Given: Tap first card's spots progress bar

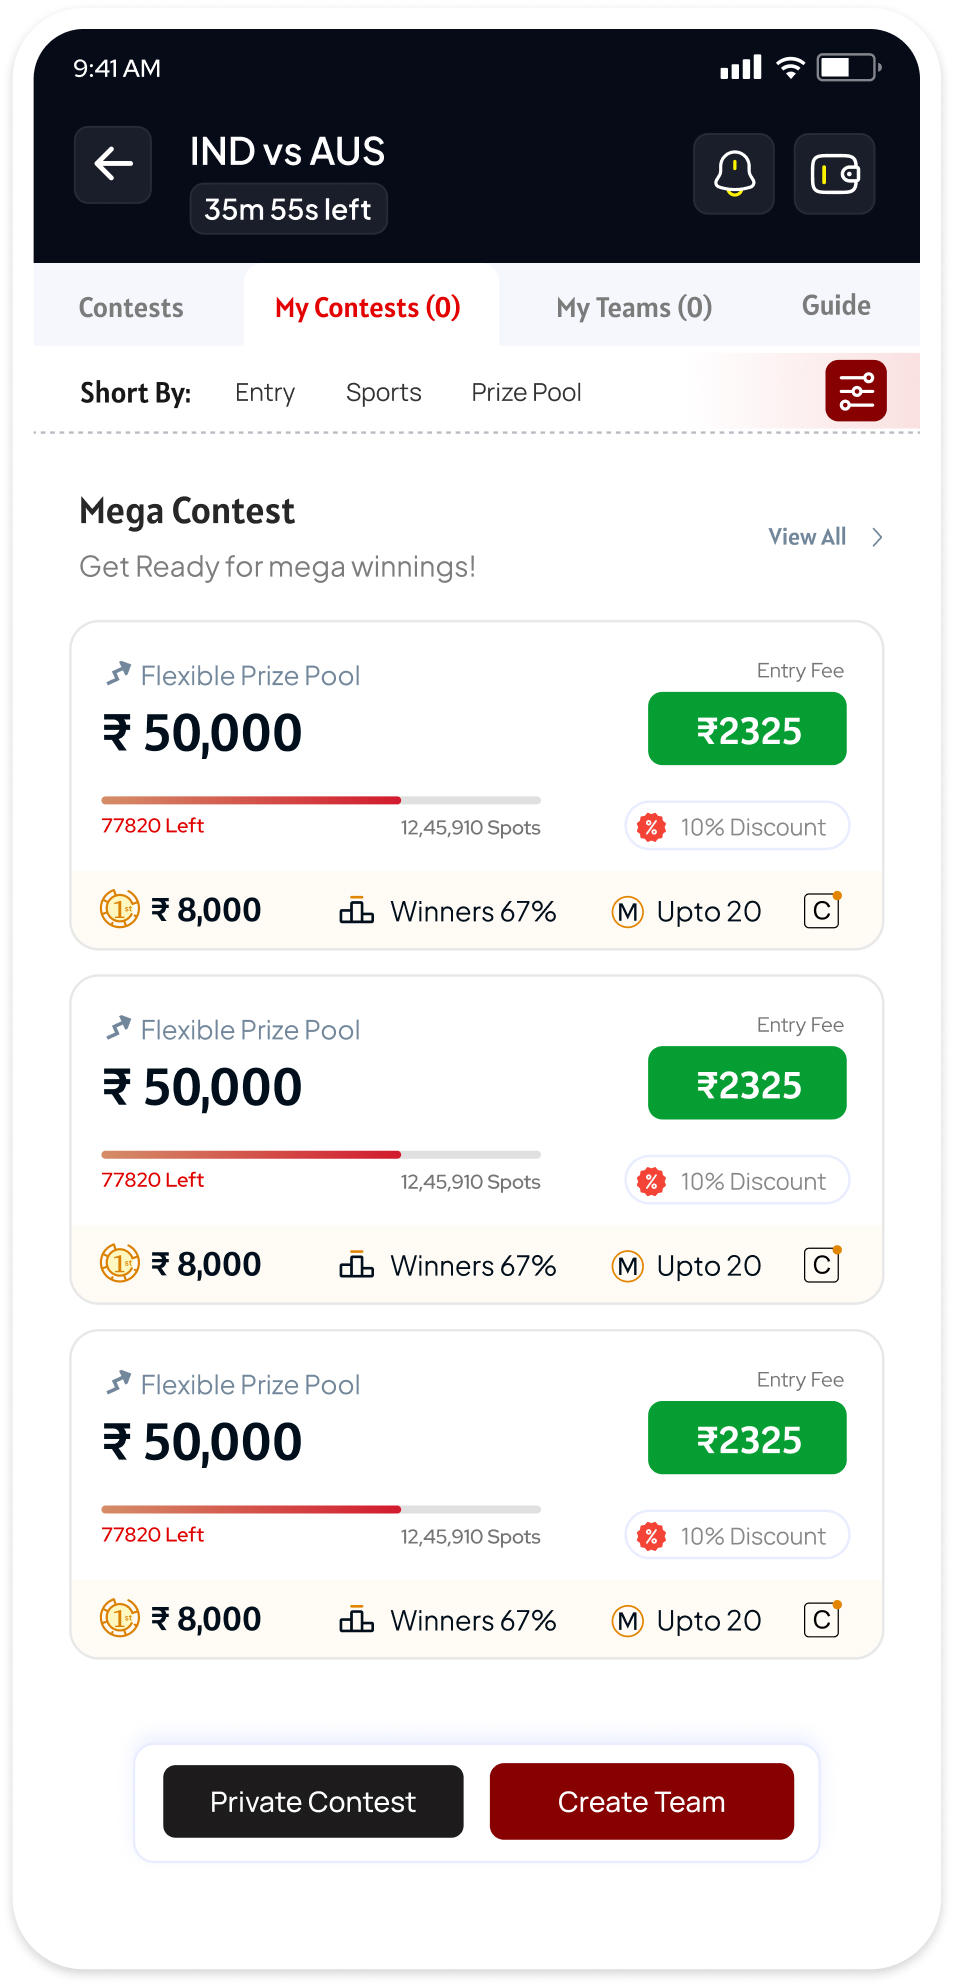Looking at the screenshot, I should point(321,800).
